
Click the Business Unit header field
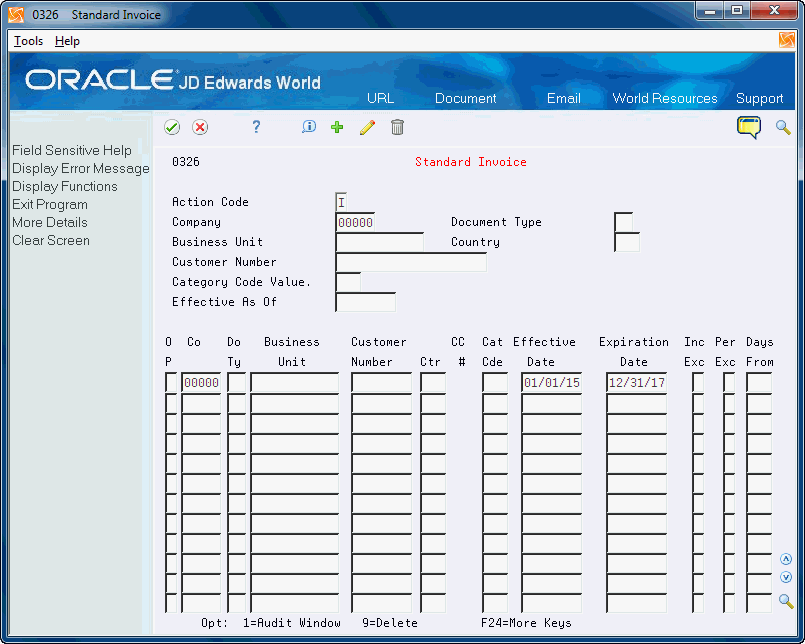coord(380,242)
